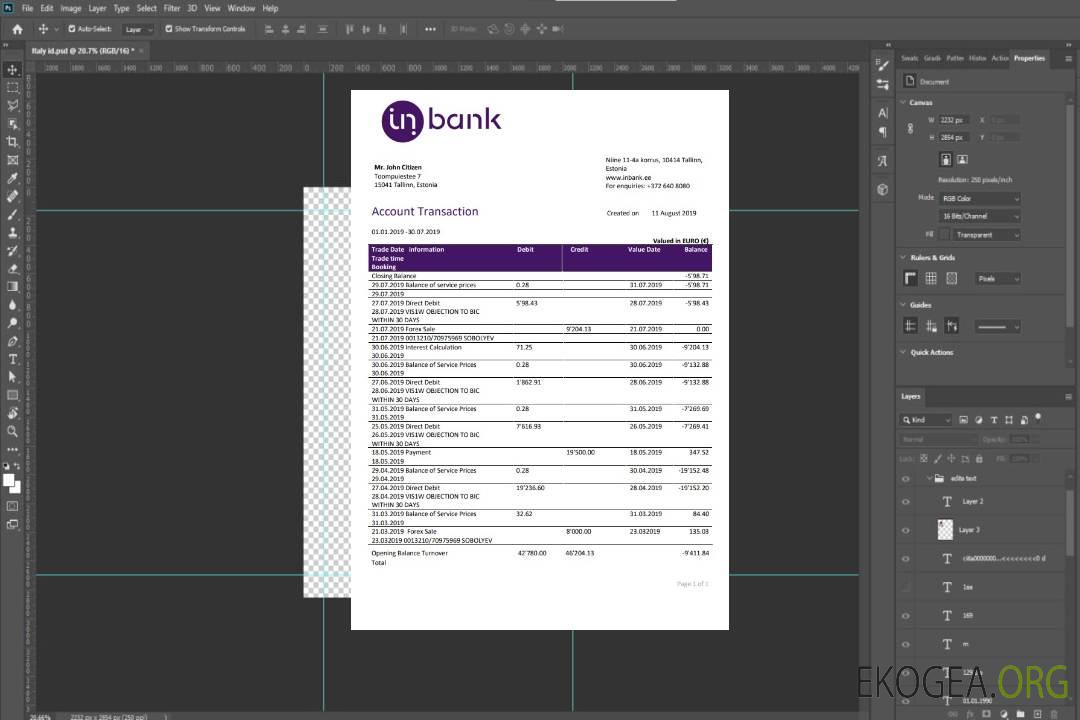Select the Horizontal Type tool

[12, 359]
